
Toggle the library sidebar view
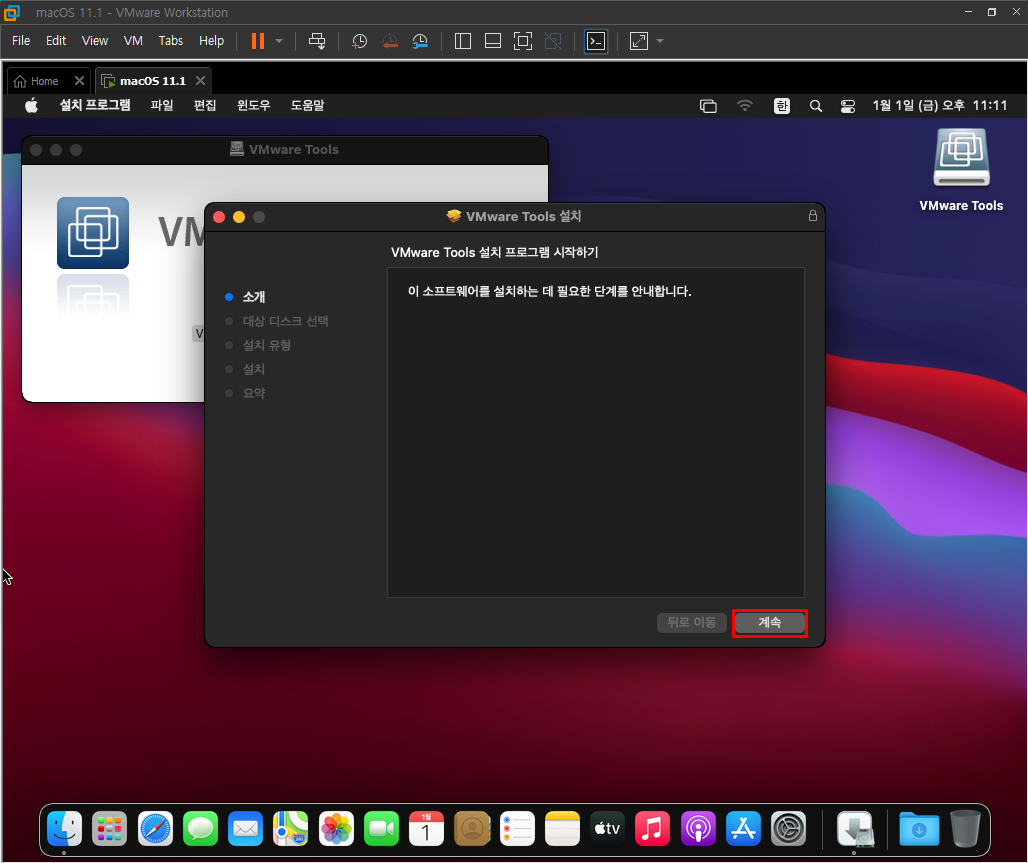click(x=463, y=41)
